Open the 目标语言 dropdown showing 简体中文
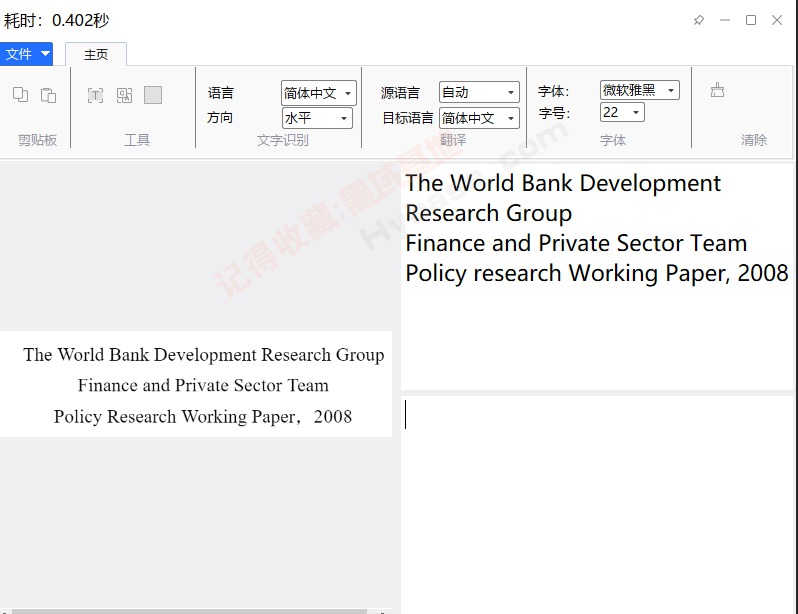Image resolution: width=798 pixels, height=614 pixels. coord(479,118)
